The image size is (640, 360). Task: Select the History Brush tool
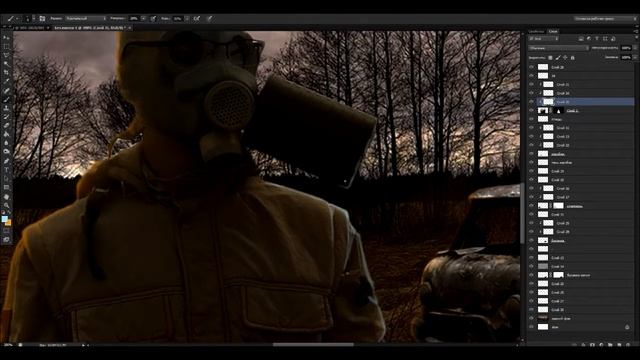point(6,117)
